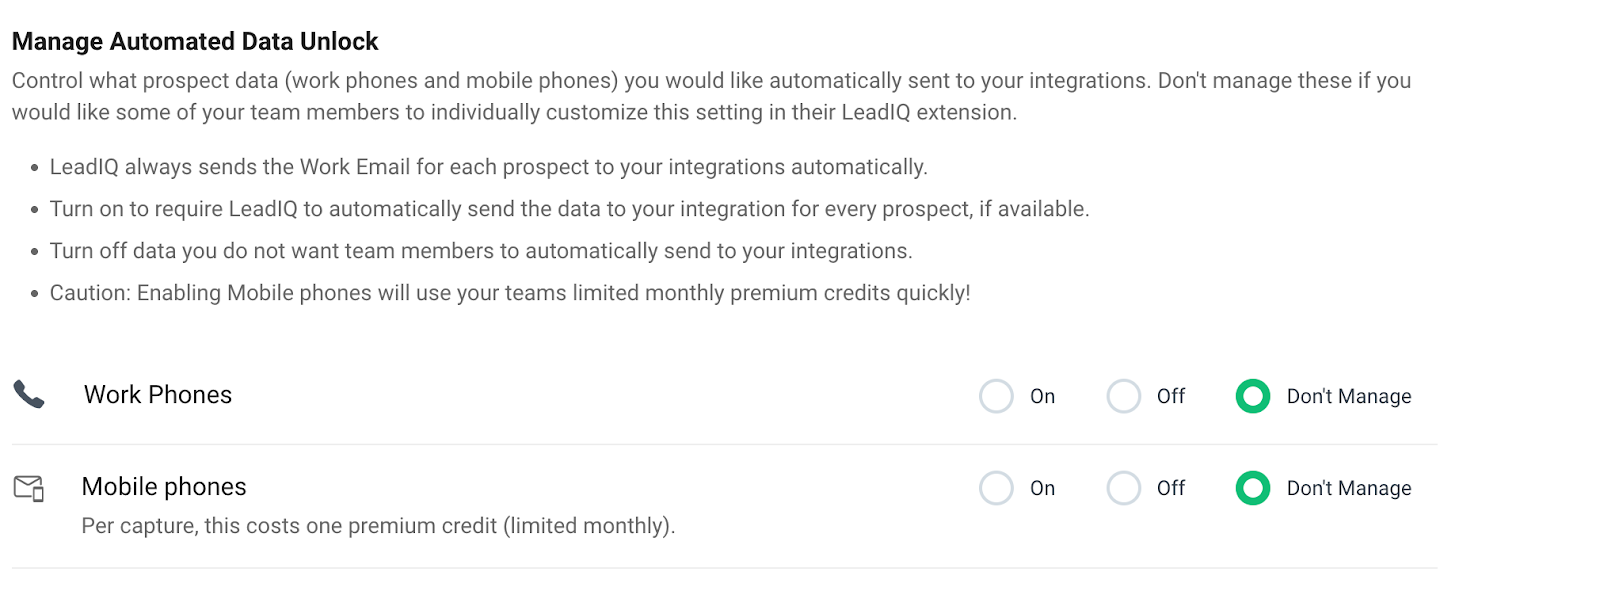Enable the On radio circle for Mobile phones

click(996, 488)
